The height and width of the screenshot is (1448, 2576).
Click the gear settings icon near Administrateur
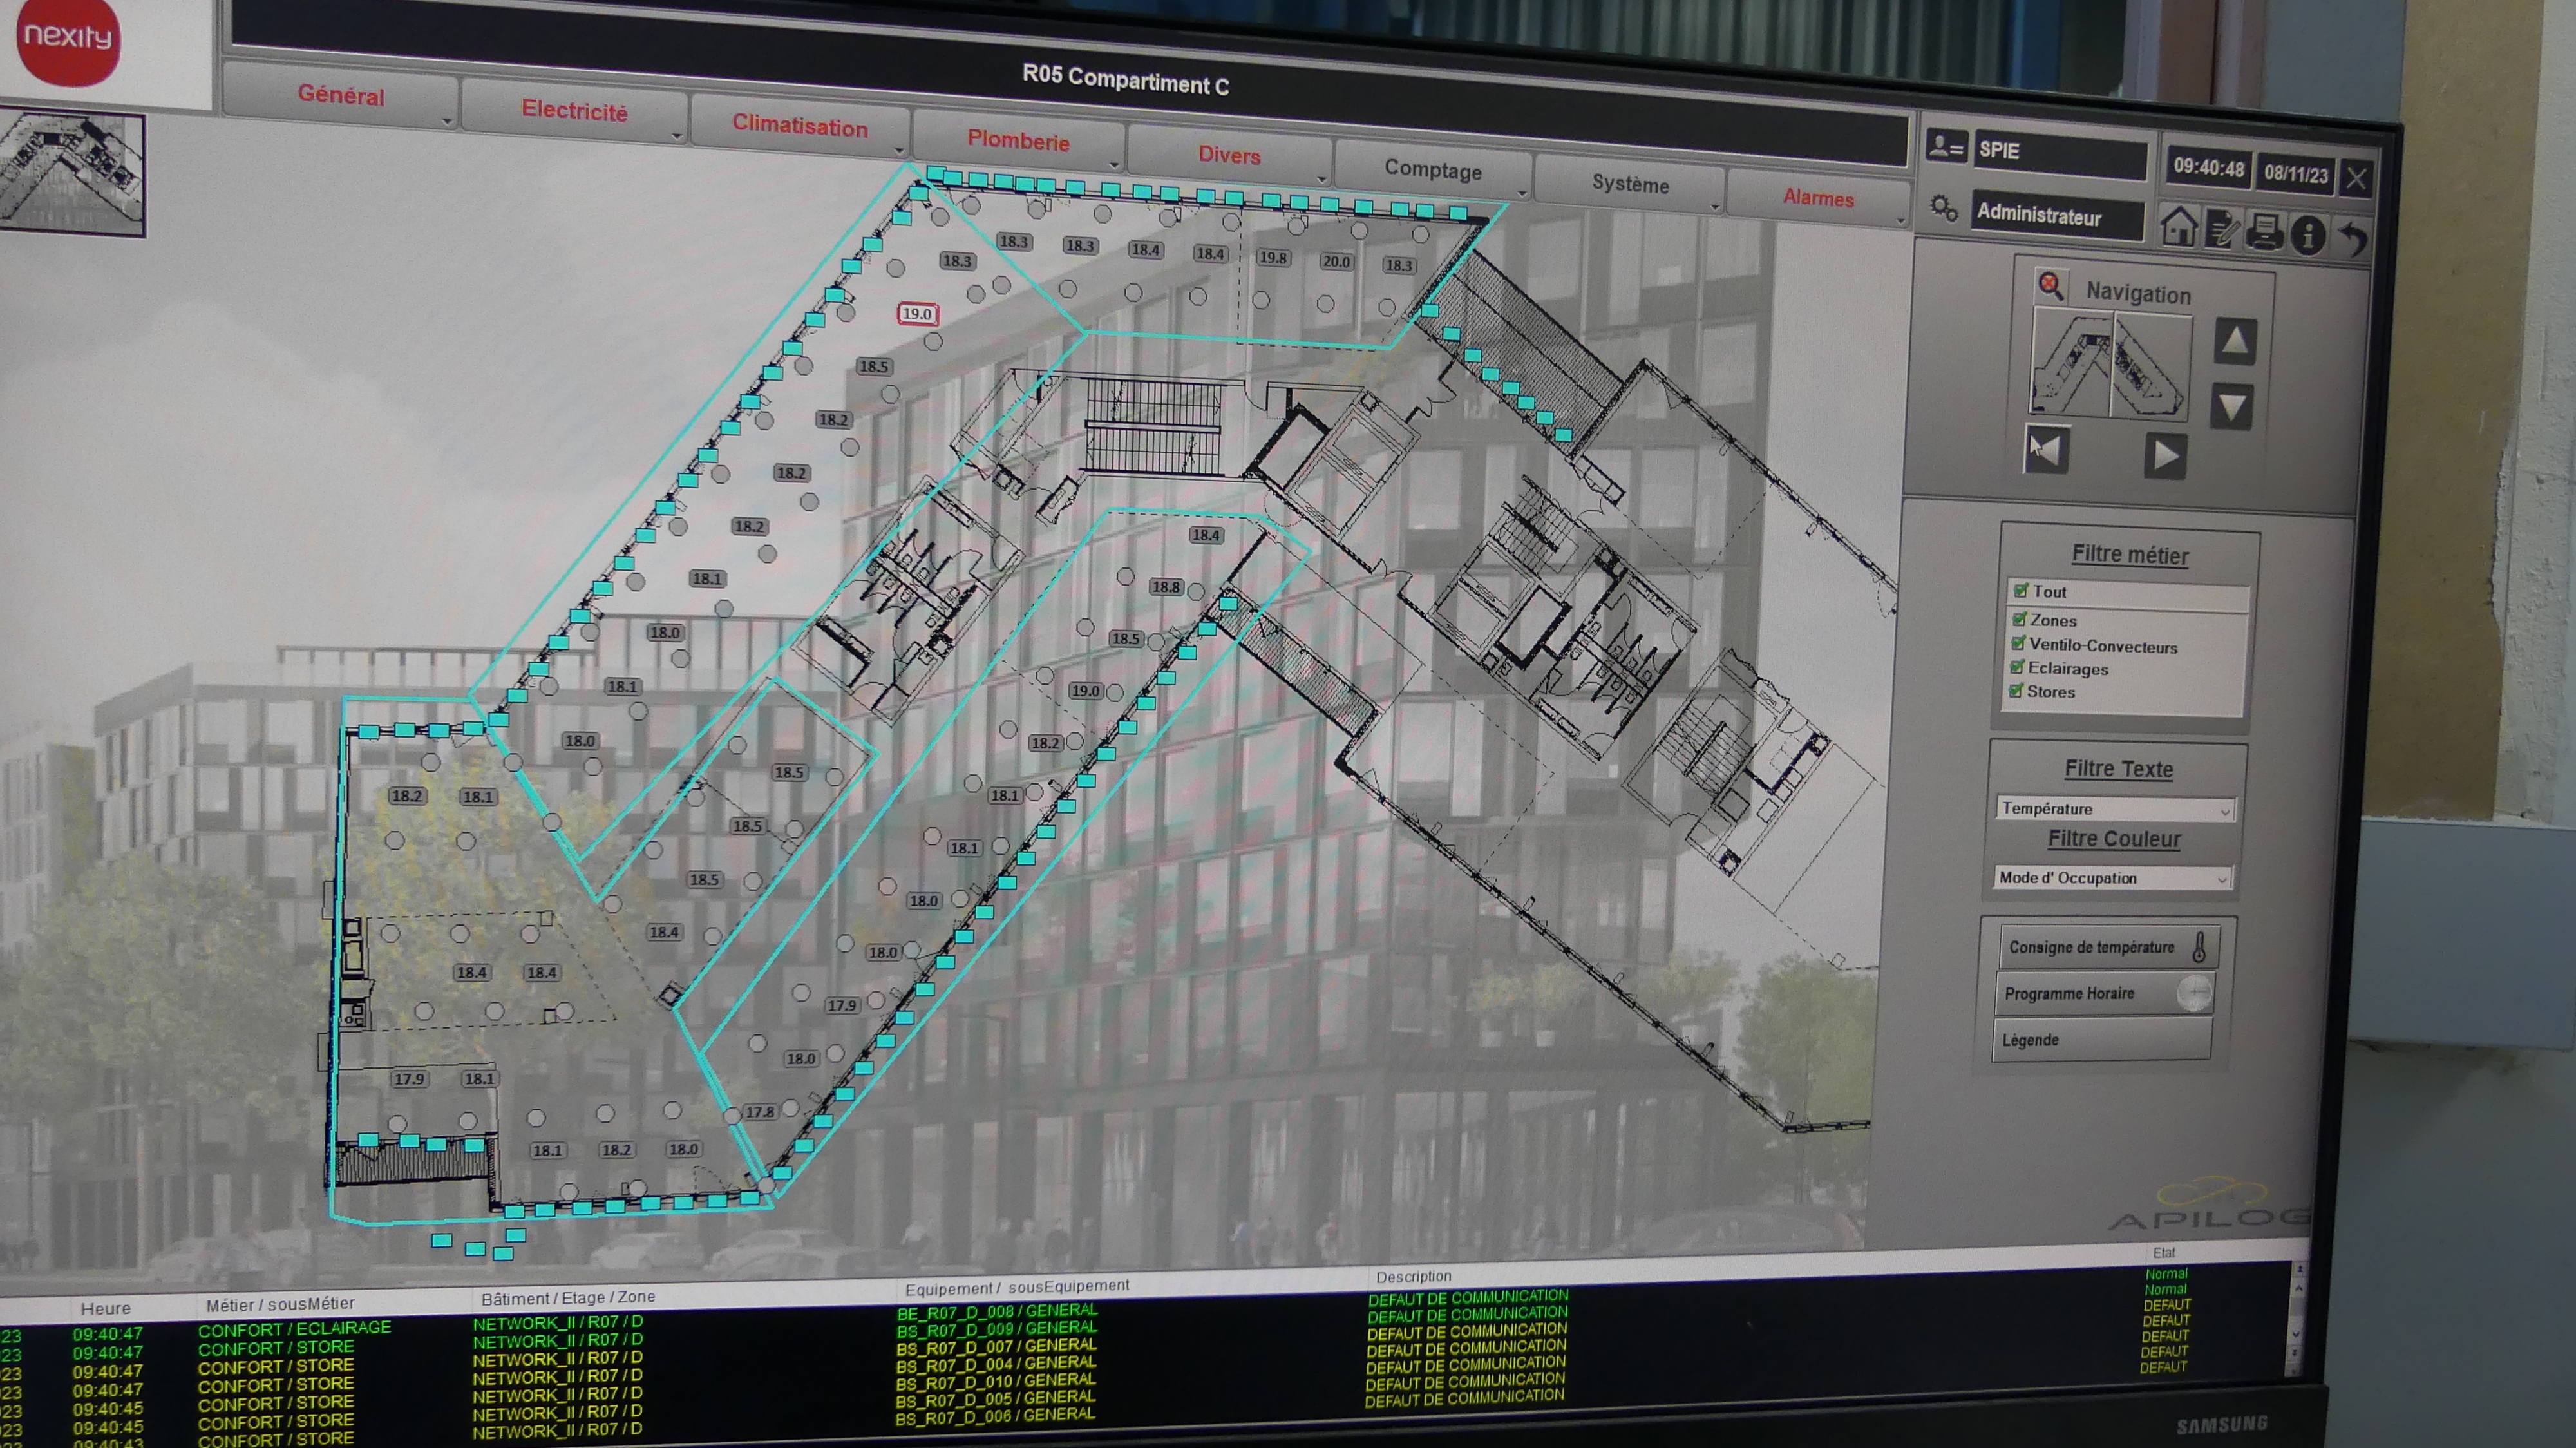click(x=1943, y=208)
